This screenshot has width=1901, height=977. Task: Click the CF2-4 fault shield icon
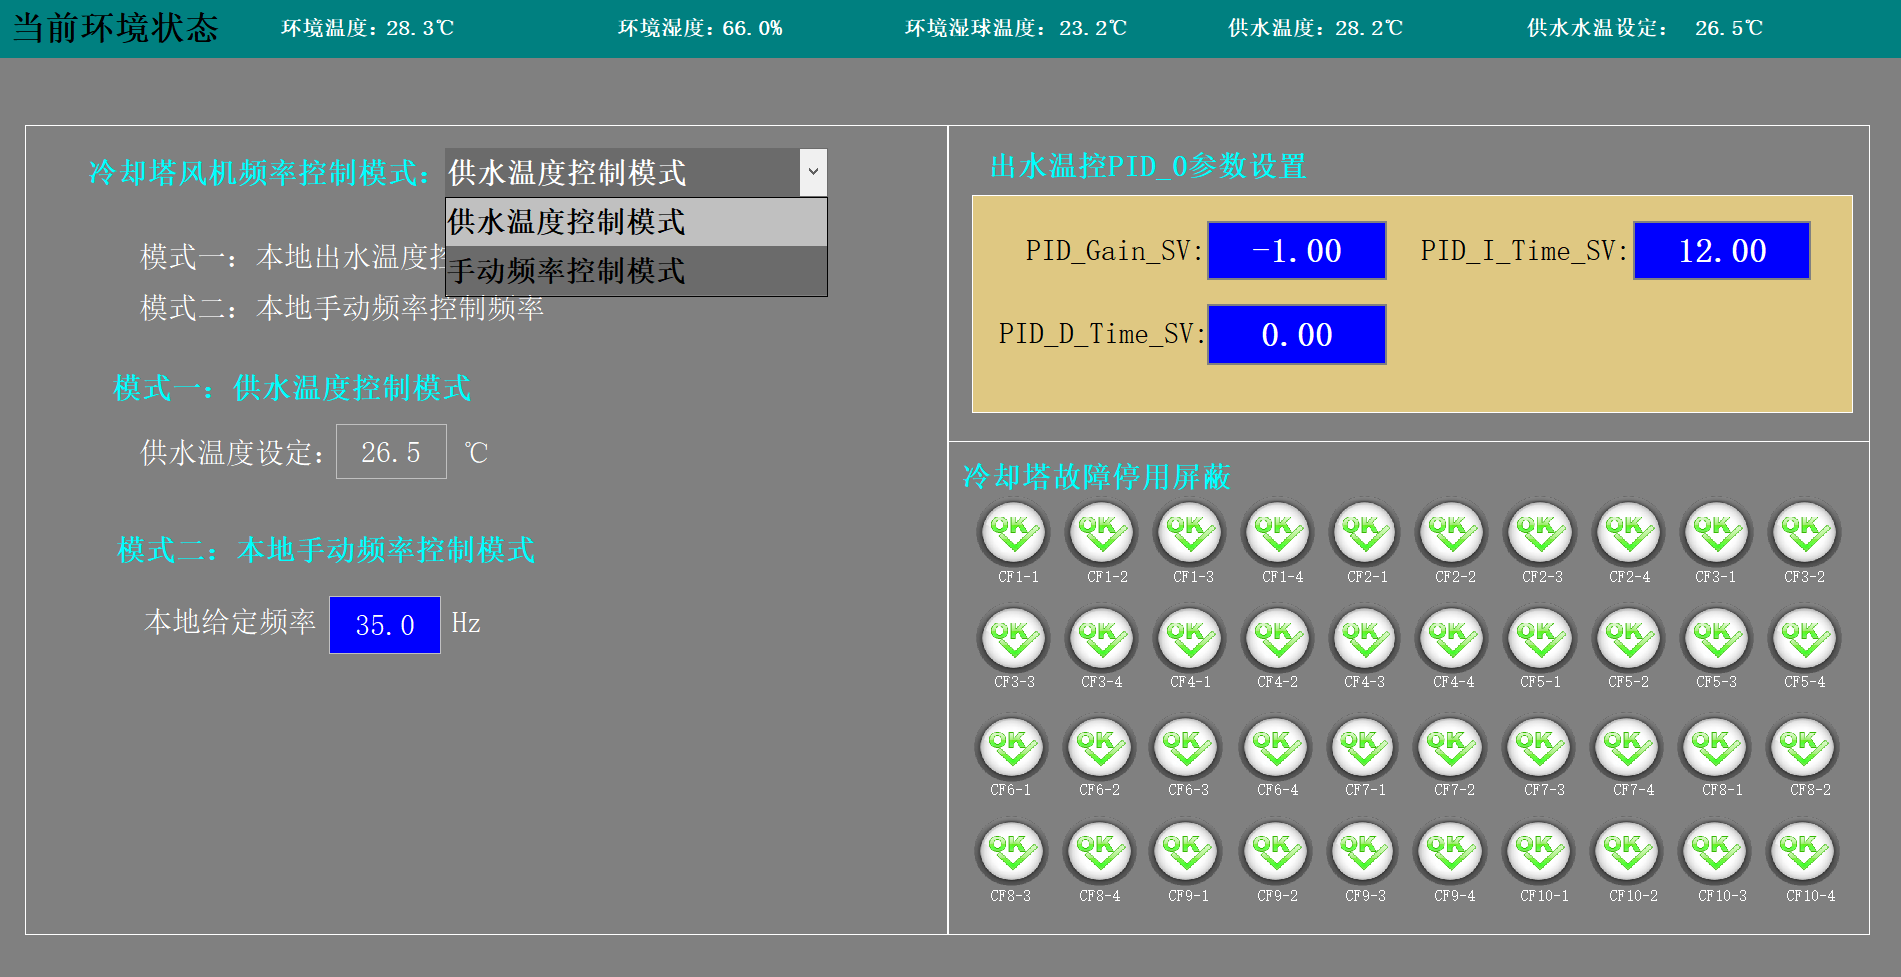click(x=1629, y=533)
